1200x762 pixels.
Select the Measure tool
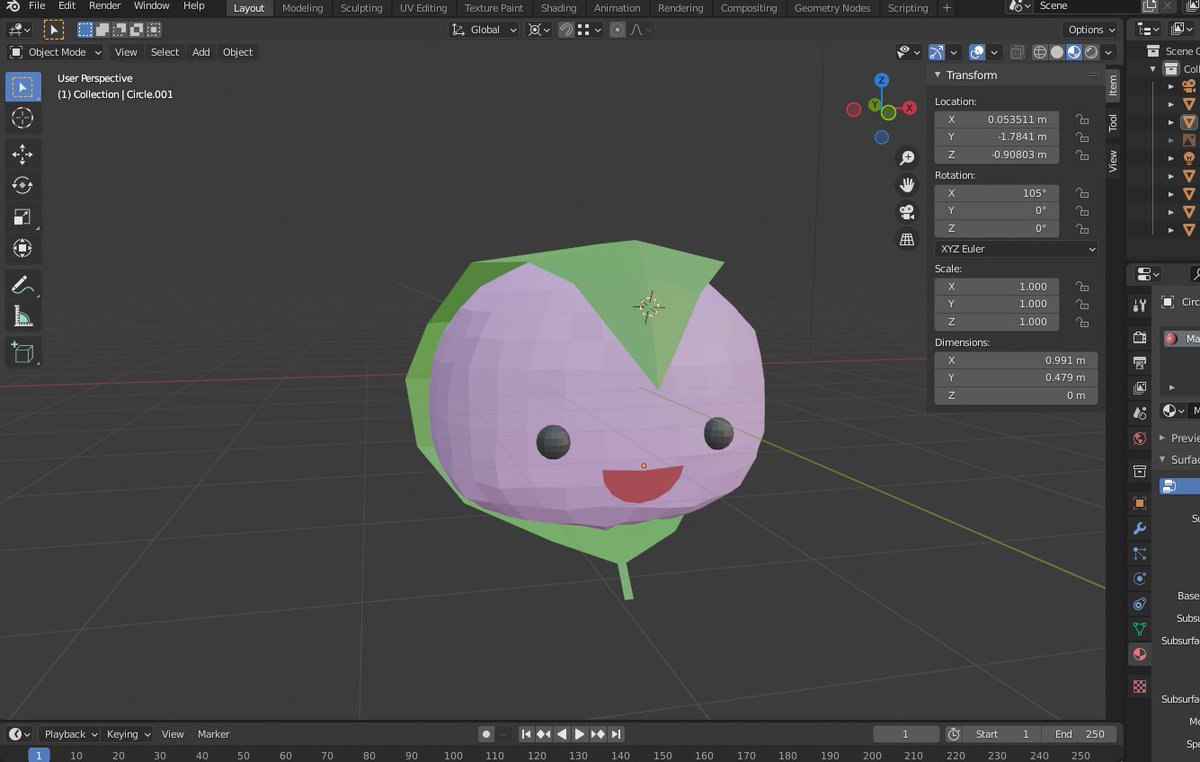[x=23, y=317]
